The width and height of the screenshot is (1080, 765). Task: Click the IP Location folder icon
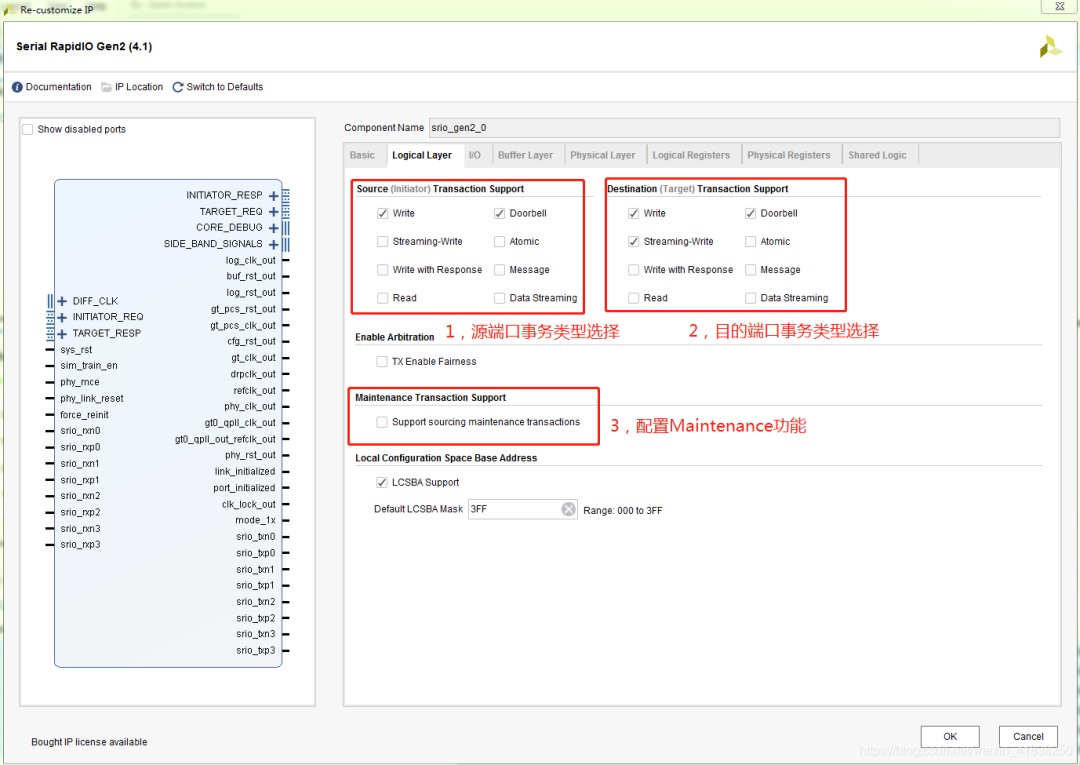pyautogui.click(x=106, y=87)
